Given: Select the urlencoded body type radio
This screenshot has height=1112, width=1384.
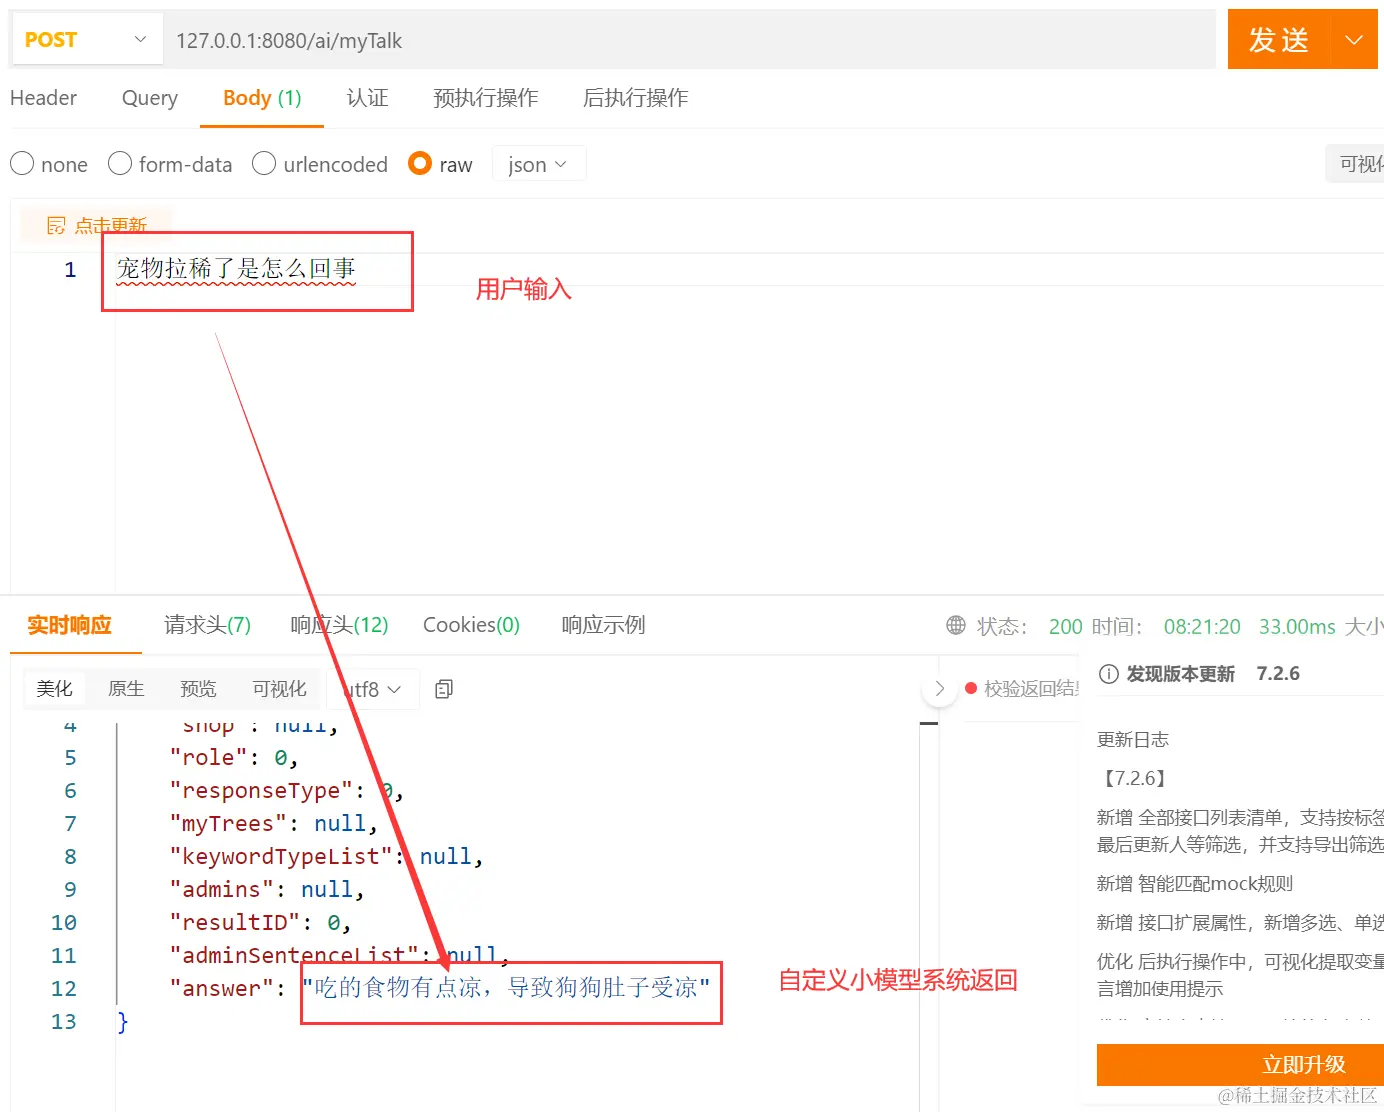Looking at the screenshot, I should pyautogui.click(x=264, y=163).
